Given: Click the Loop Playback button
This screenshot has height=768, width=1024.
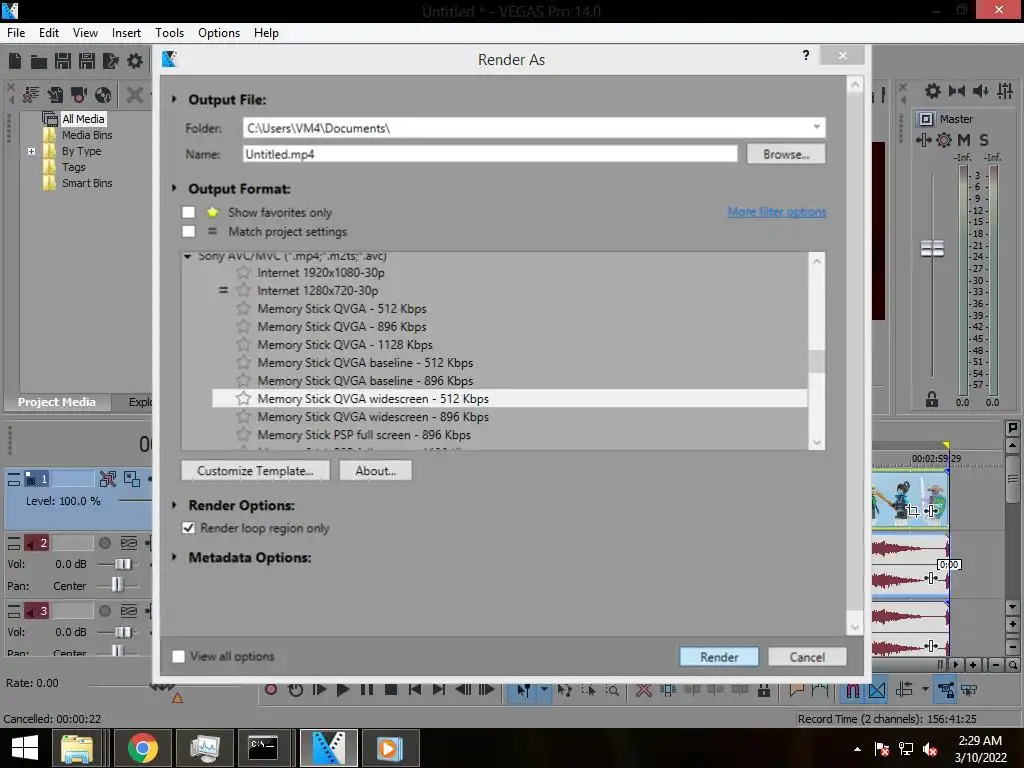Looking at the screenshot, I should coord(295,690).
